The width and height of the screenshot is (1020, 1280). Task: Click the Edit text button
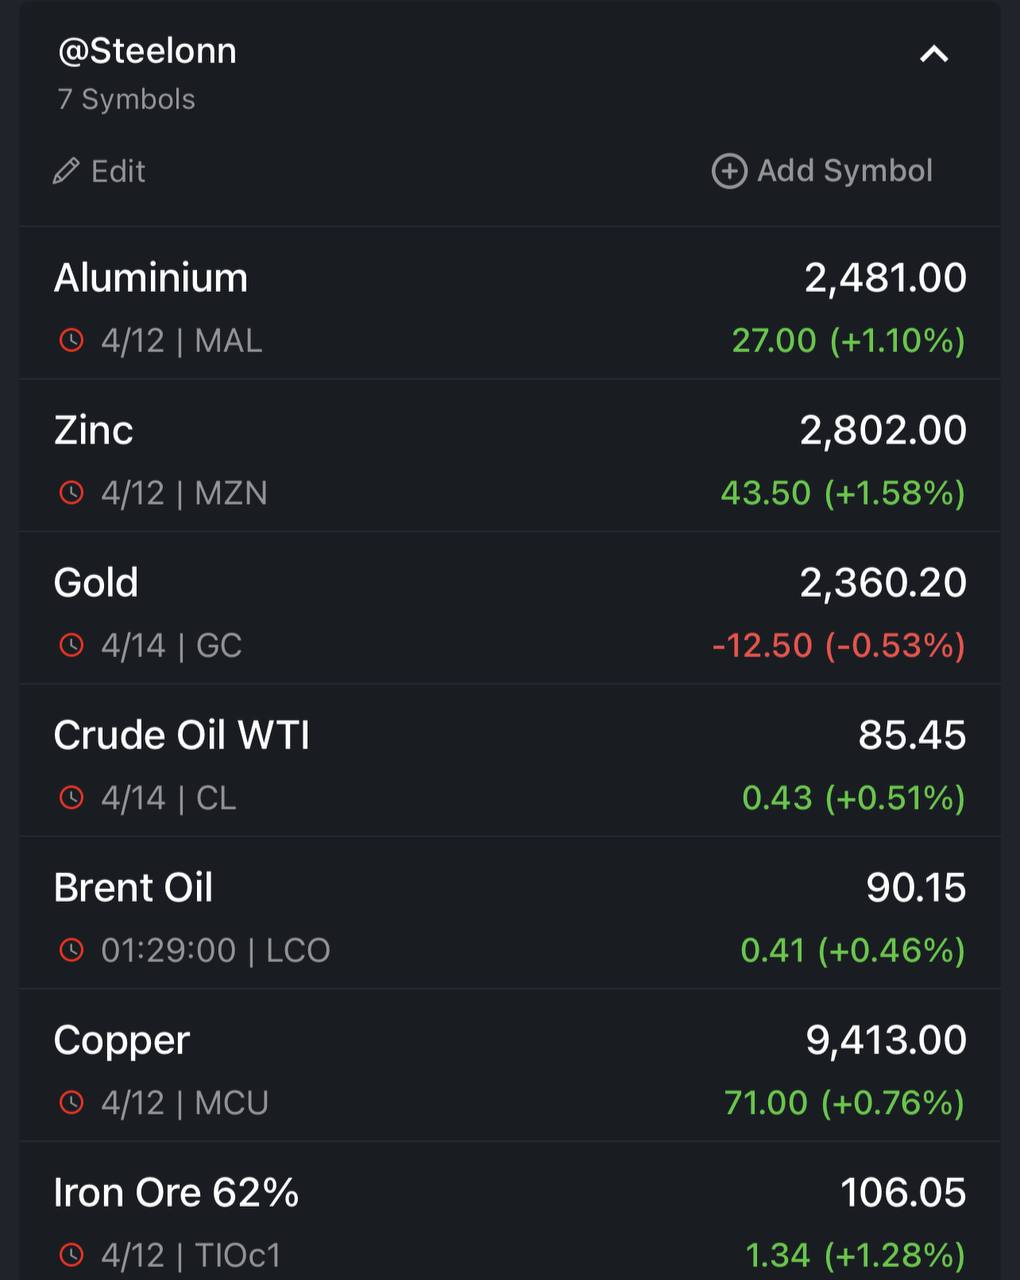[x=118, y=171]
